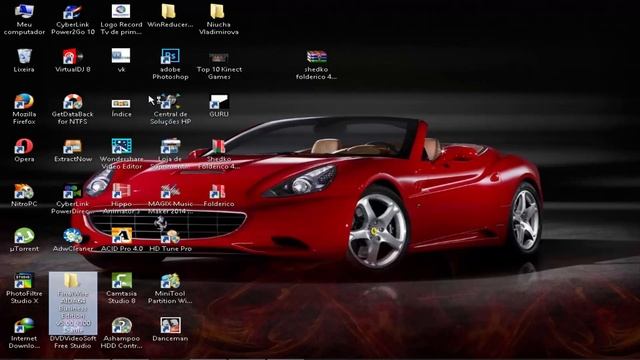Click the Logo Record Tv file icon
The height and width of the screenshot is (360, 640).
click(x=121, y=11)
